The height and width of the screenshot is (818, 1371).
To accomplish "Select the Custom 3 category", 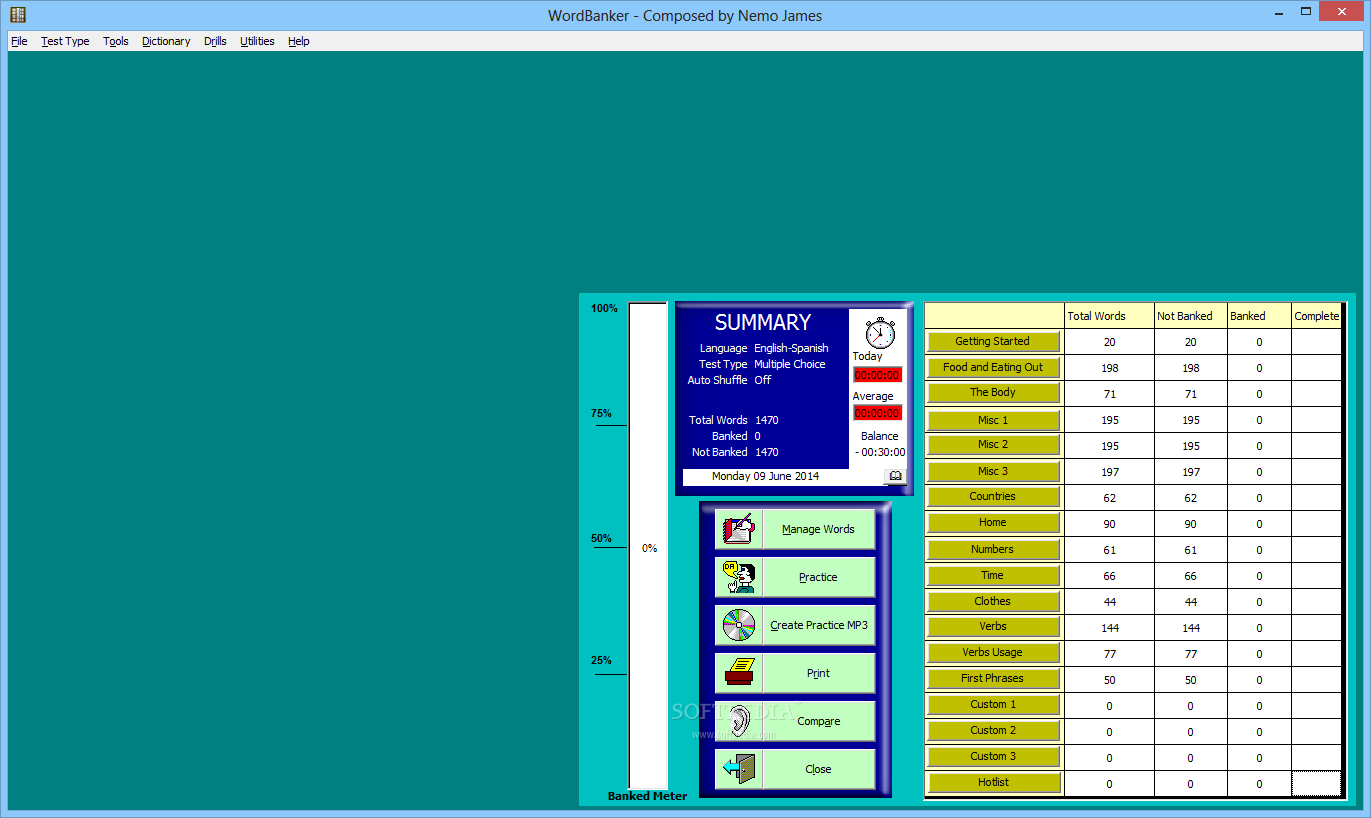I will click(x=993, y=757).
